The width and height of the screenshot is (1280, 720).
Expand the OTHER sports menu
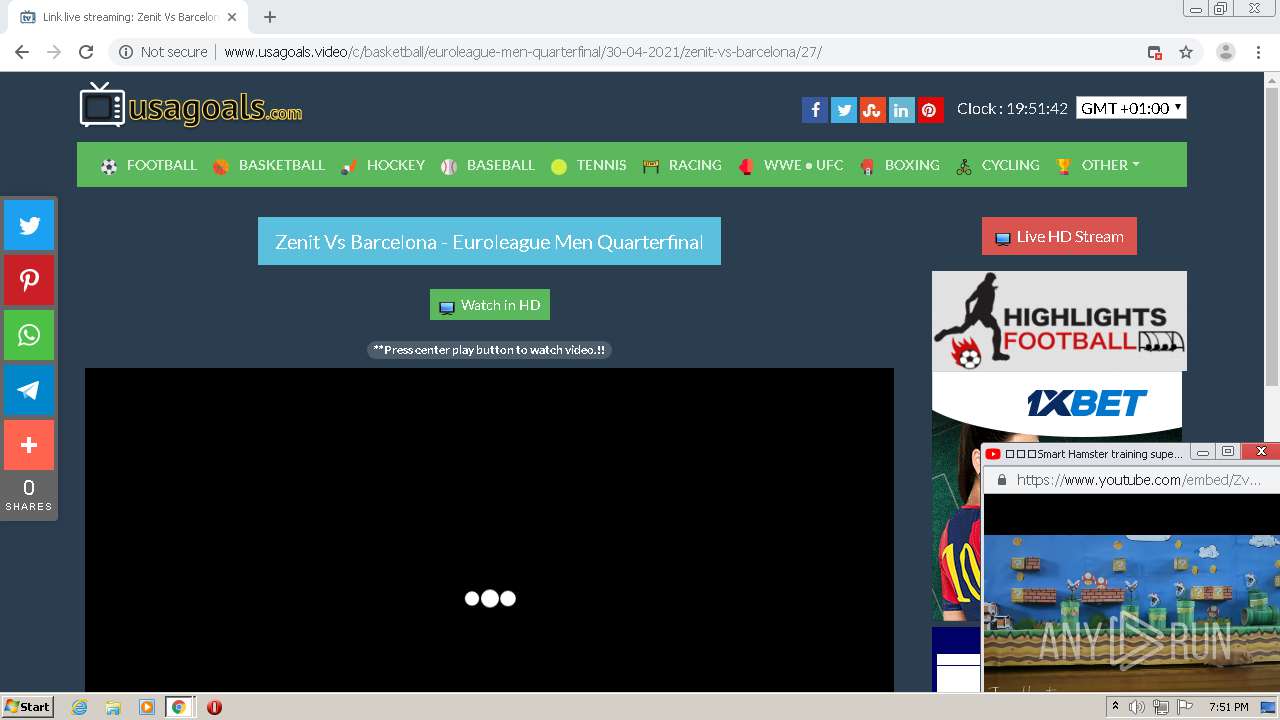[1098, 165]
